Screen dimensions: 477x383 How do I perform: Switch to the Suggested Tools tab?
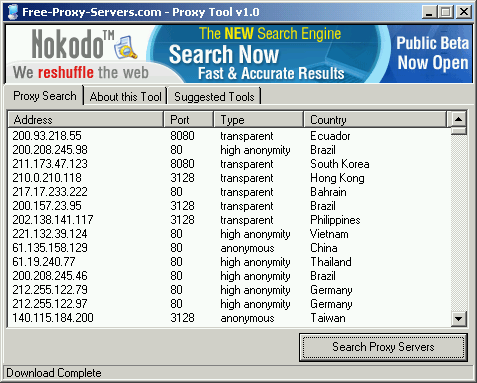[214, 97]
